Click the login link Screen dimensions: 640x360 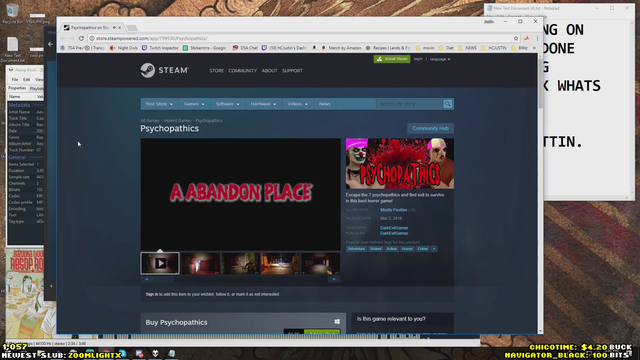(418, 59)
